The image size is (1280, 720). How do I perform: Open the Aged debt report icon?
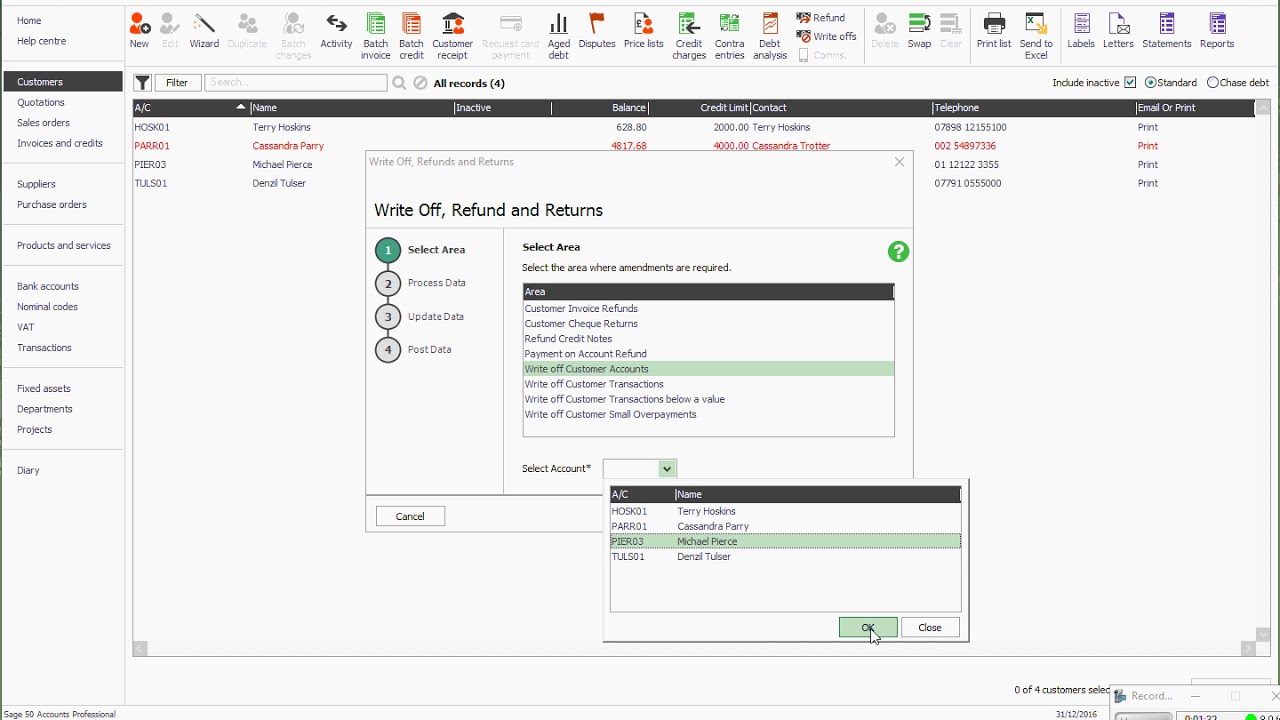(x=559, y=37)
